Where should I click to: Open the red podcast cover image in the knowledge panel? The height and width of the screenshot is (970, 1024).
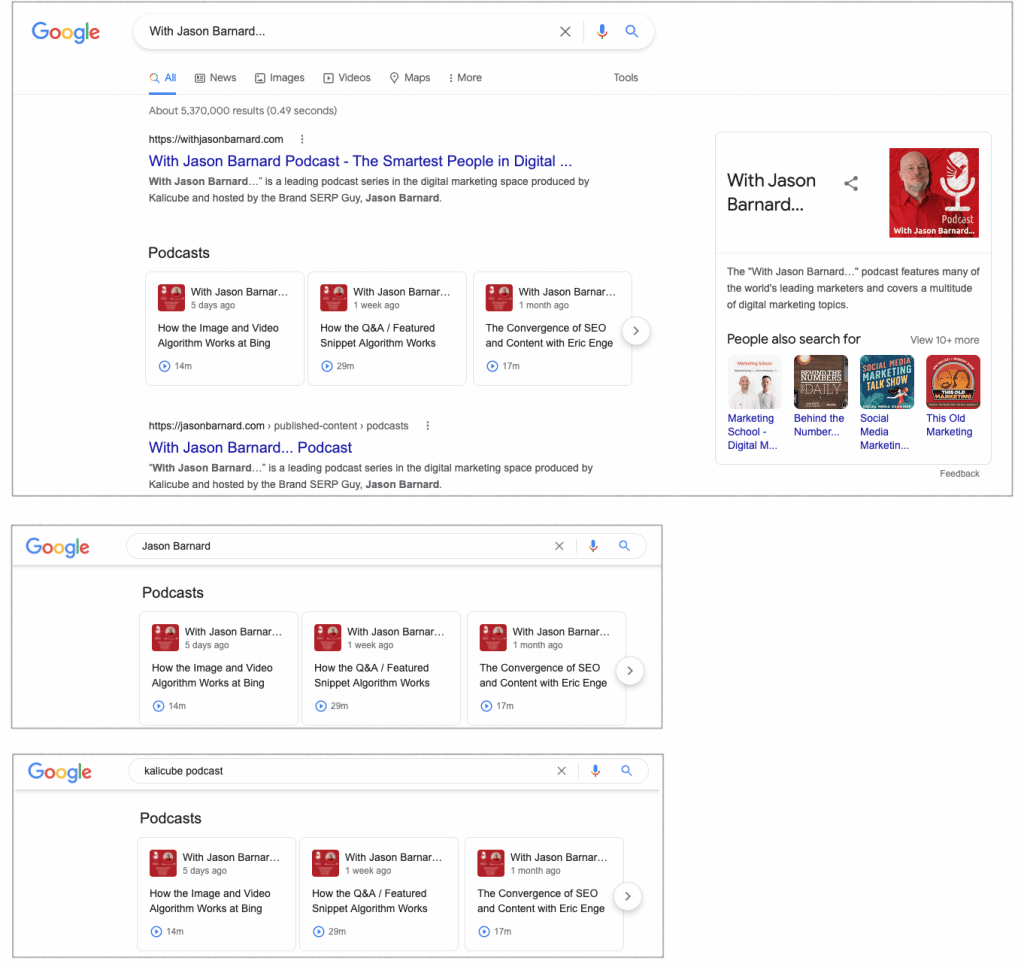click(x=934, y=193)
